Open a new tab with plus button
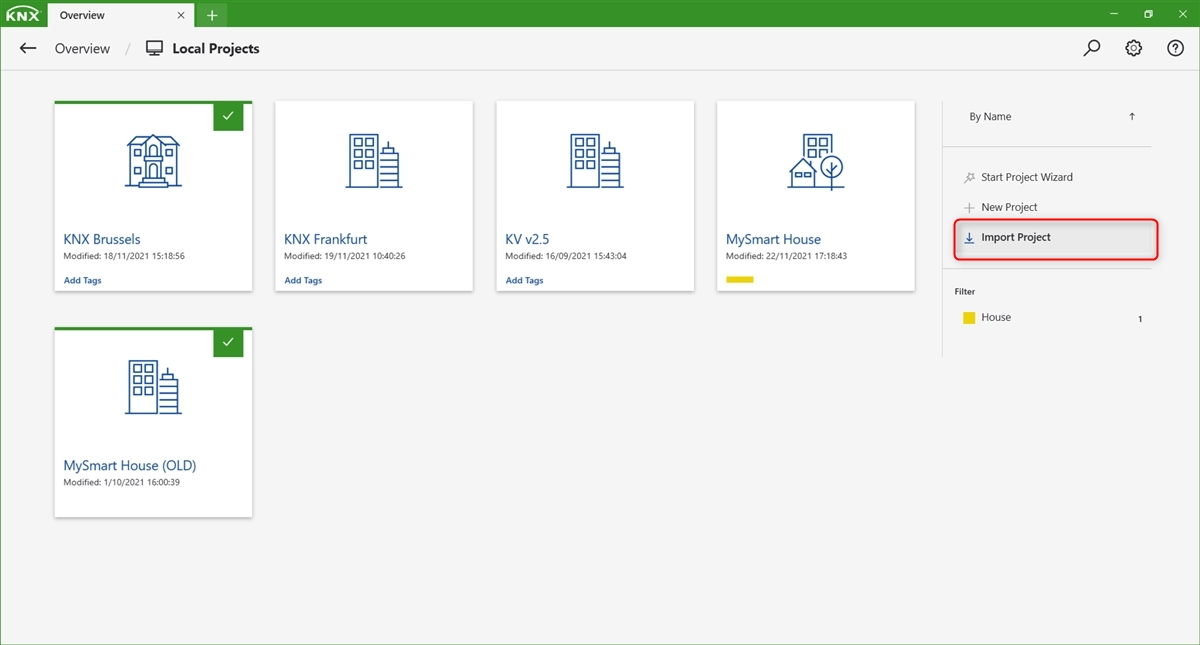Image resolution: width=1200 pixels, height=645 pixels. pos(212,15)
